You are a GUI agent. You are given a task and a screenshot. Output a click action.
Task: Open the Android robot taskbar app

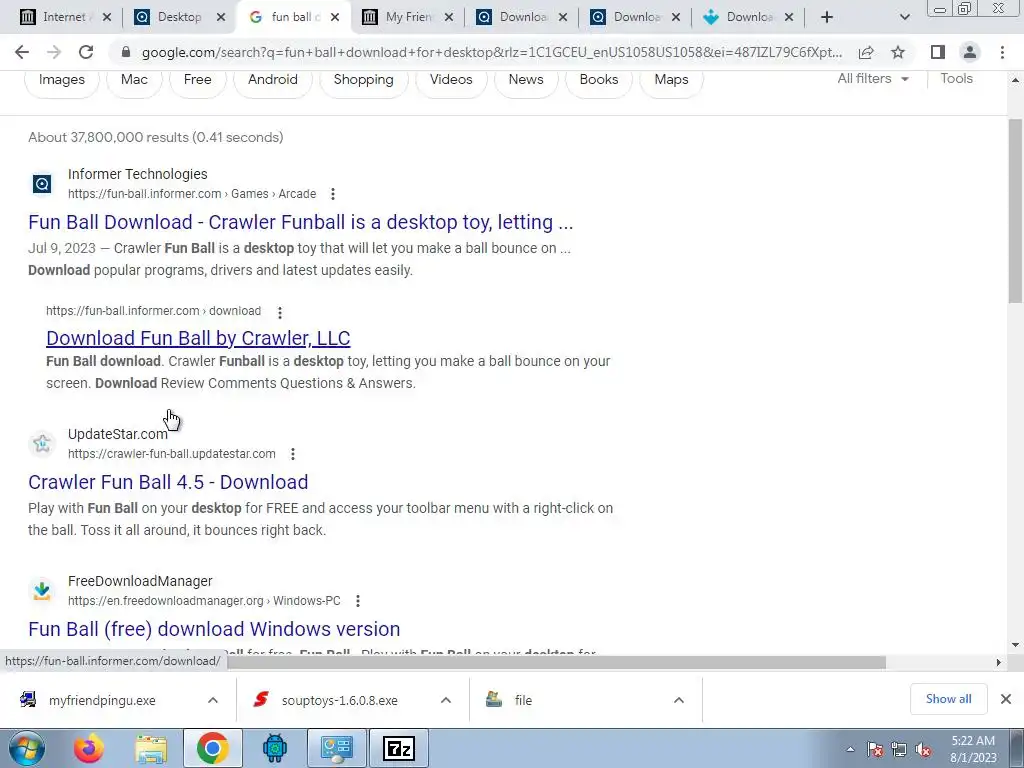[275, 748]
